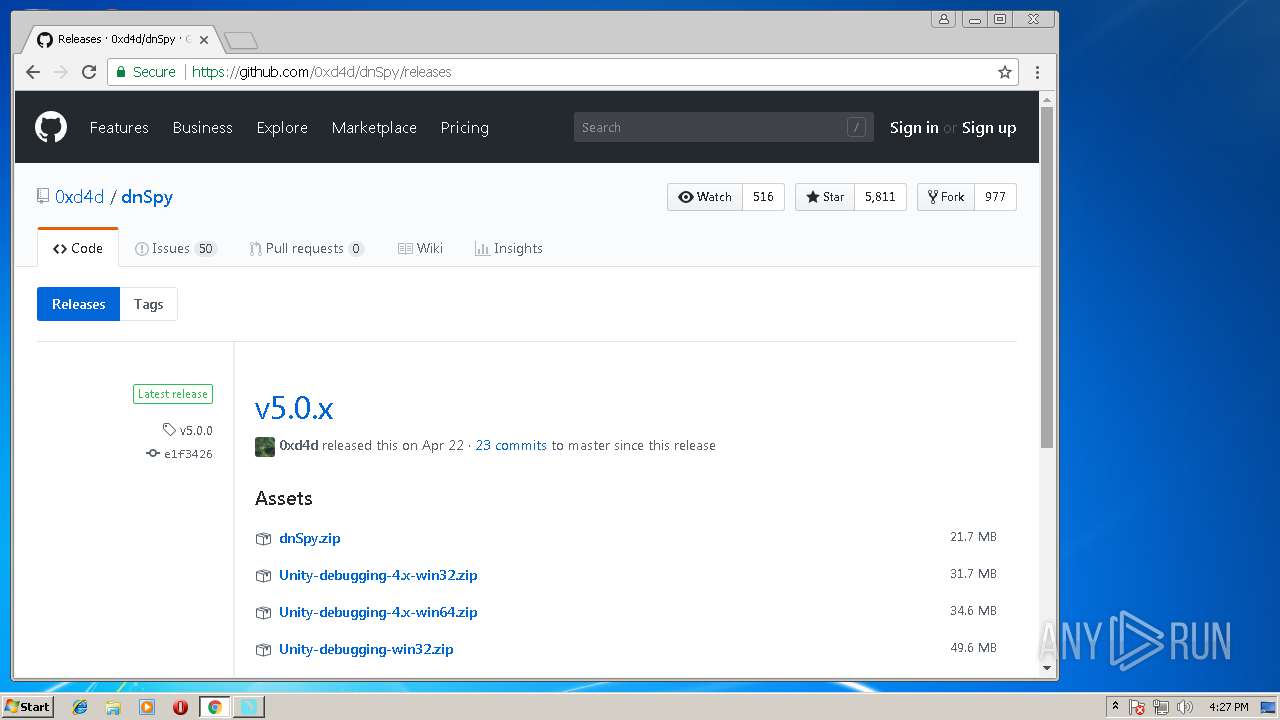
Task: Open the dnSpy repository link
Action: point(147,197)
